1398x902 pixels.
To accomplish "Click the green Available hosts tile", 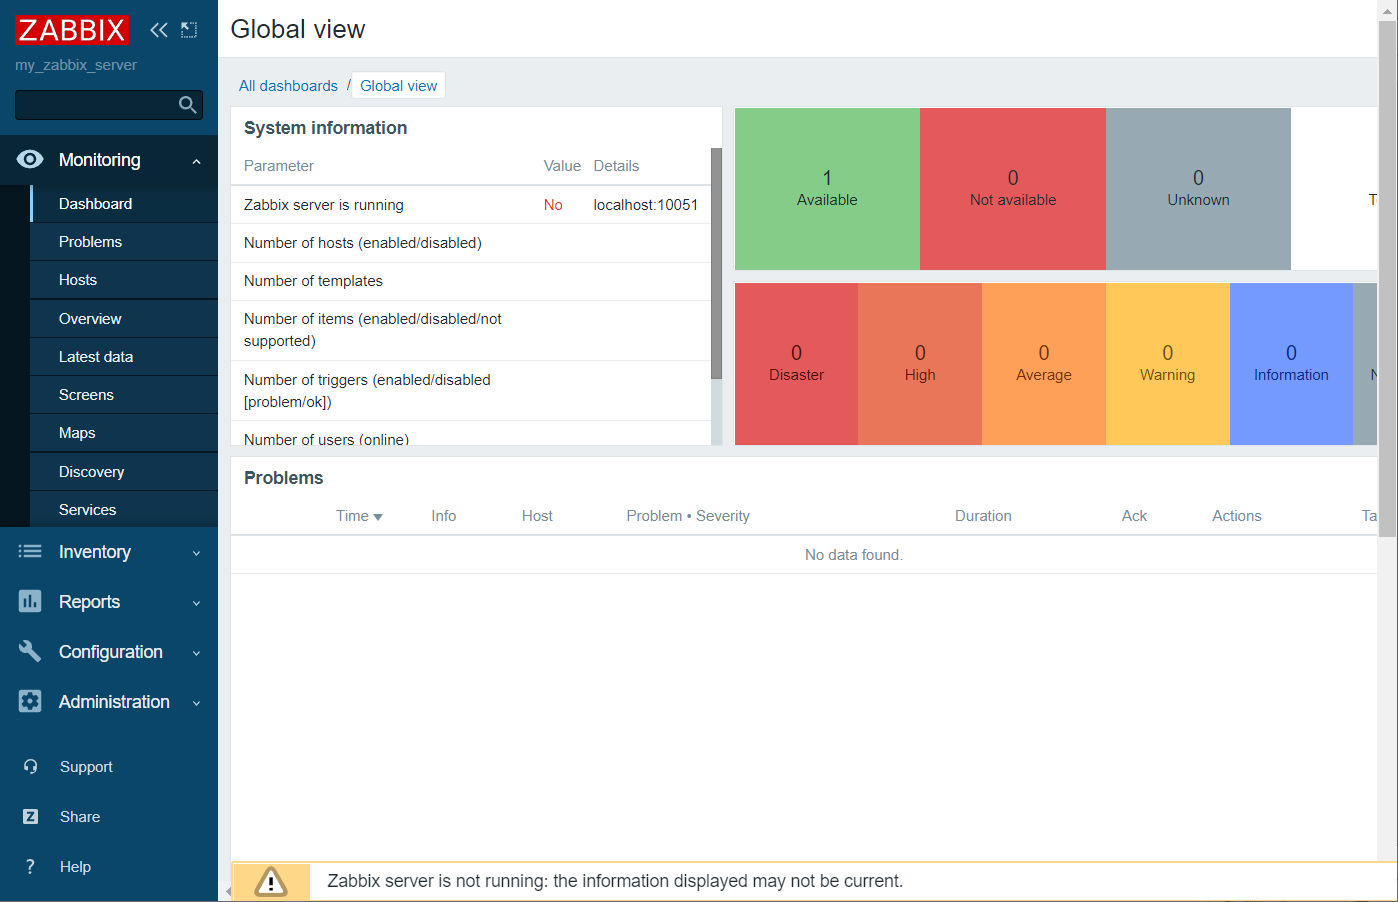I will pyautogui.click(x=827, y=189).
